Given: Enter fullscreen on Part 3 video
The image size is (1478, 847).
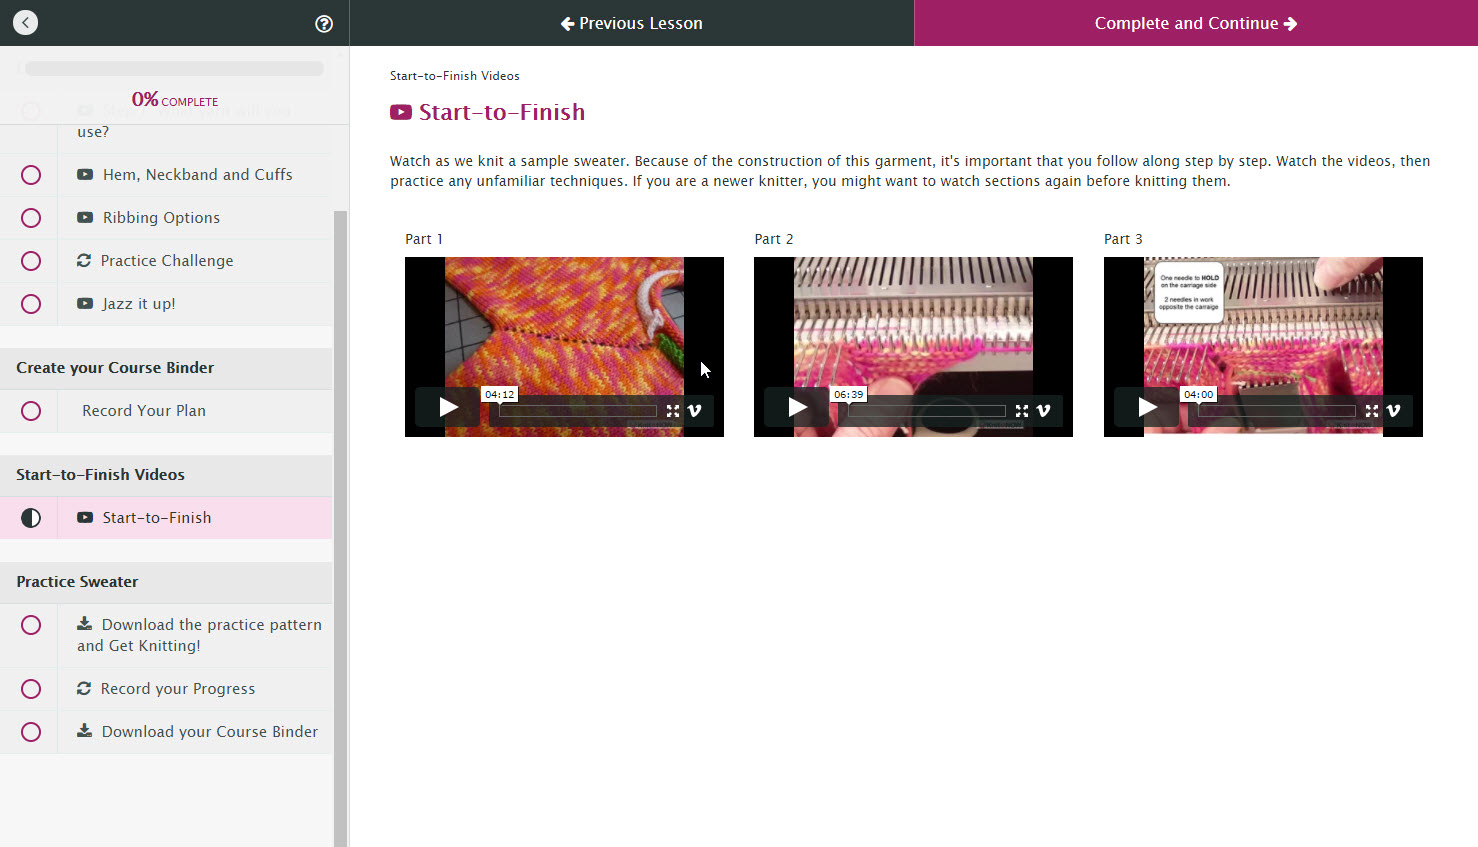Looking at the screenshot, I should (1372, 411).
